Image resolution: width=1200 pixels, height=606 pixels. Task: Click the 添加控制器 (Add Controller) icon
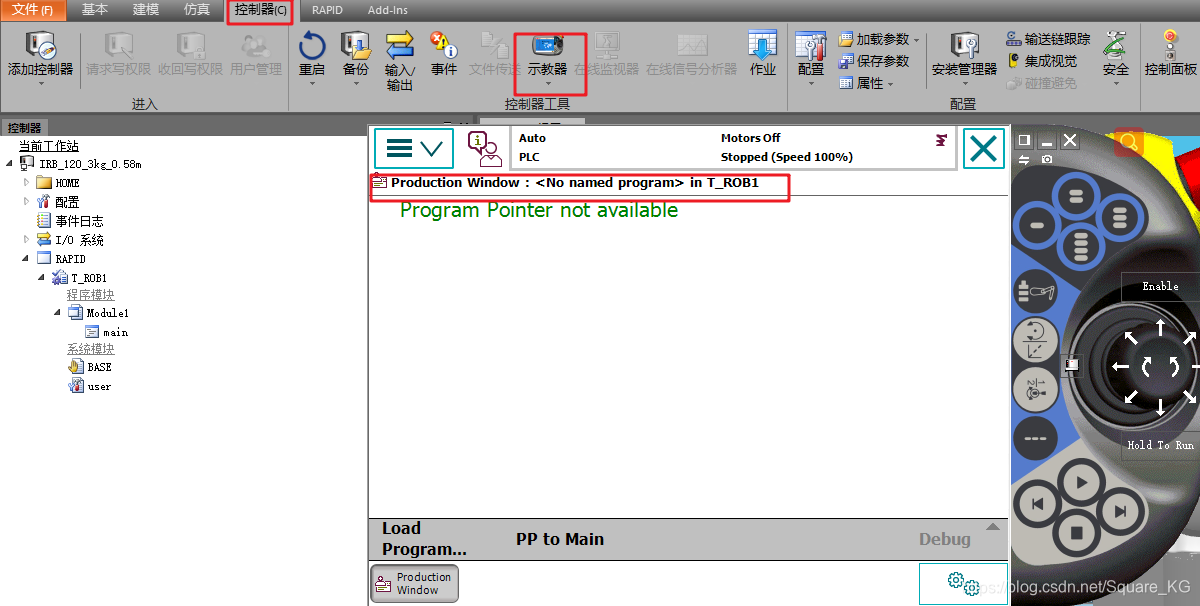[x=40, y=46]
